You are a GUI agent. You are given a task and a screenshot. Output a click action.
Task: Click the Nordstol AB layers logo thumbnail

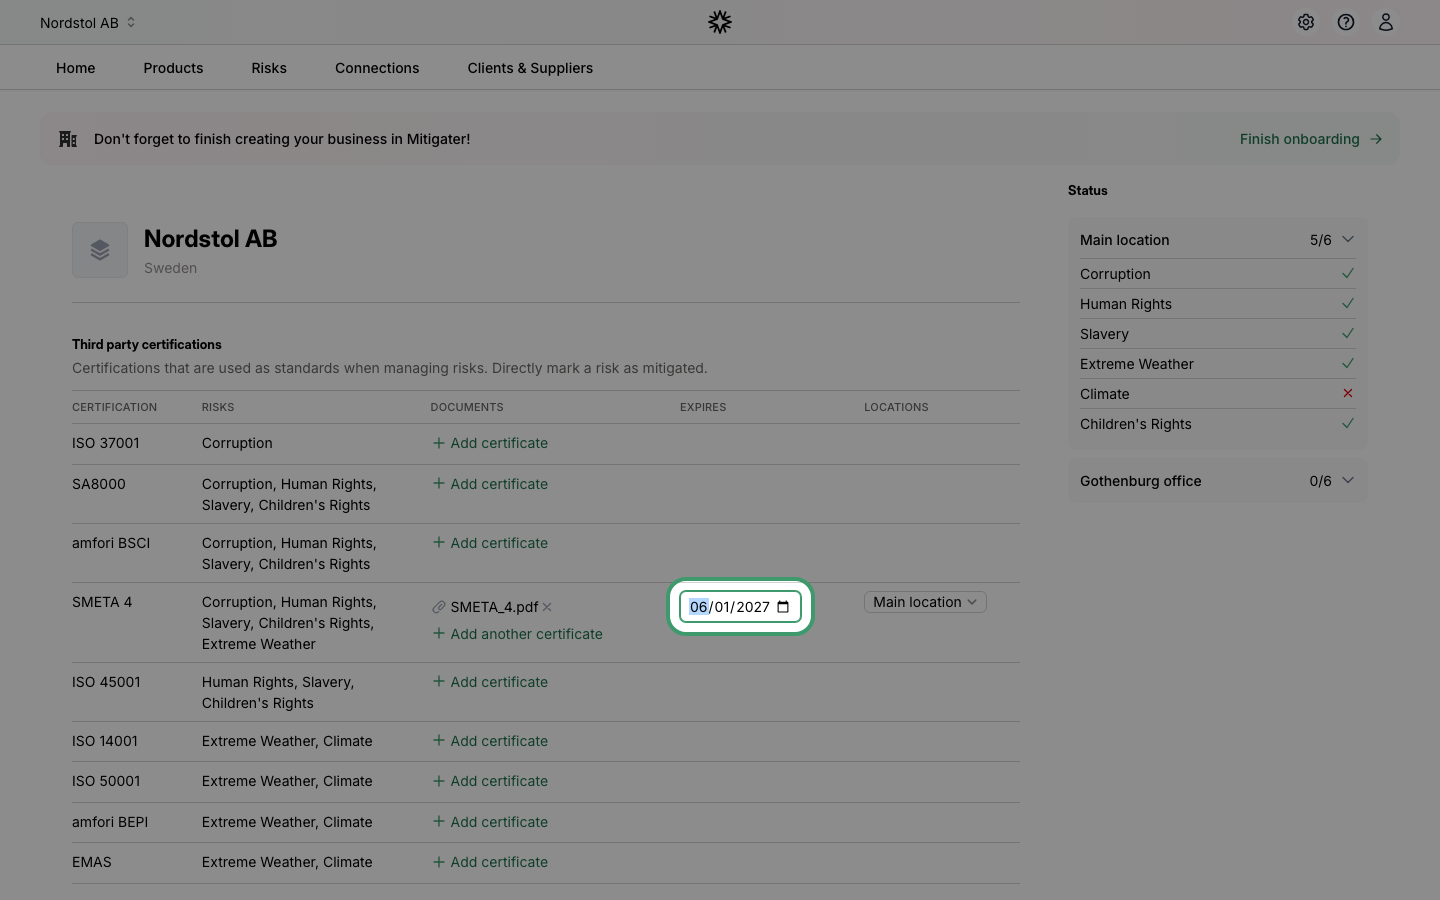click(100, 250)
